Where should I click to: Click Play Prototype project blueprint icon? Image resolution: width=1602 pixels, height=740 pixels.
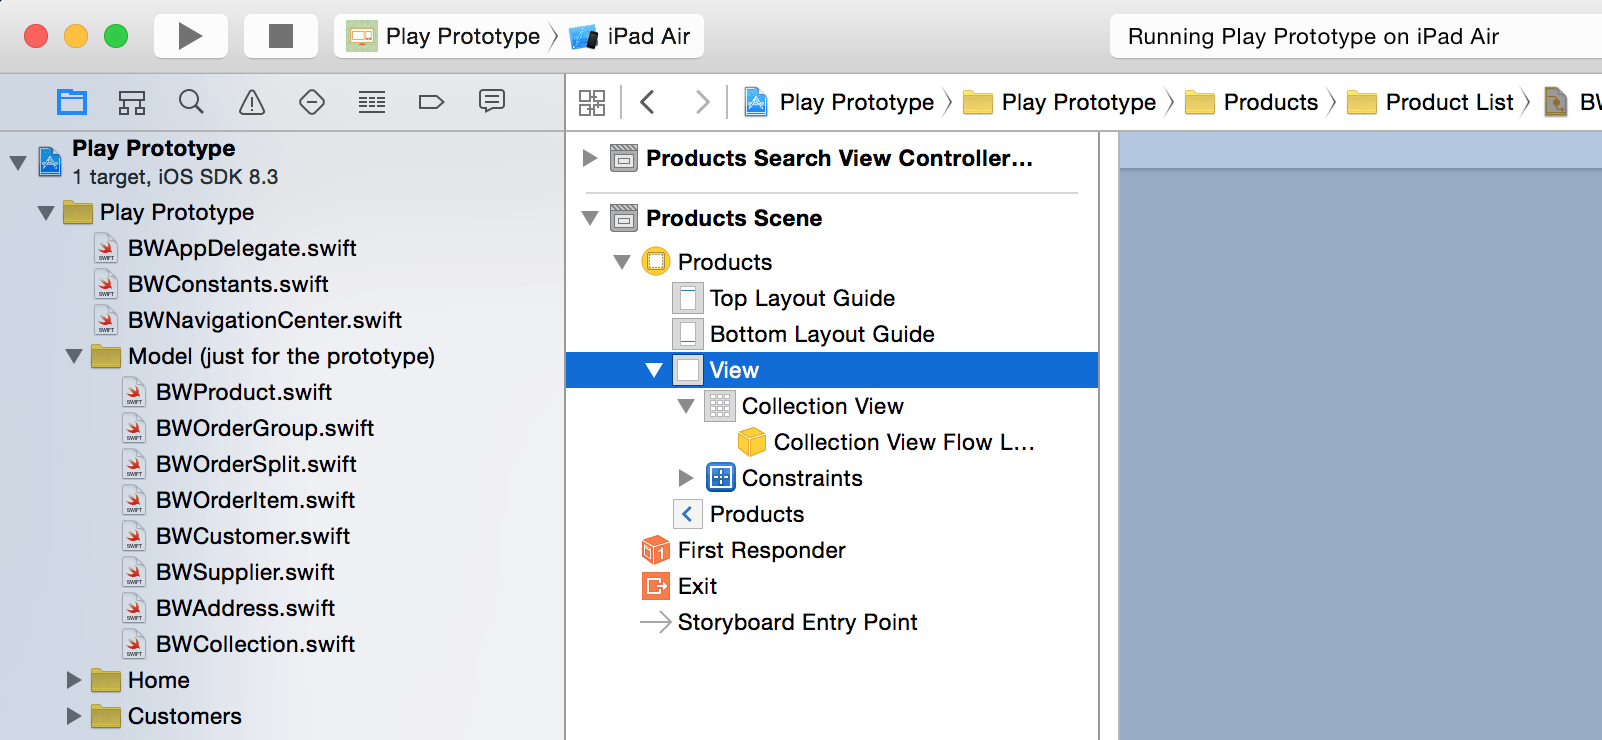point(51,162)
